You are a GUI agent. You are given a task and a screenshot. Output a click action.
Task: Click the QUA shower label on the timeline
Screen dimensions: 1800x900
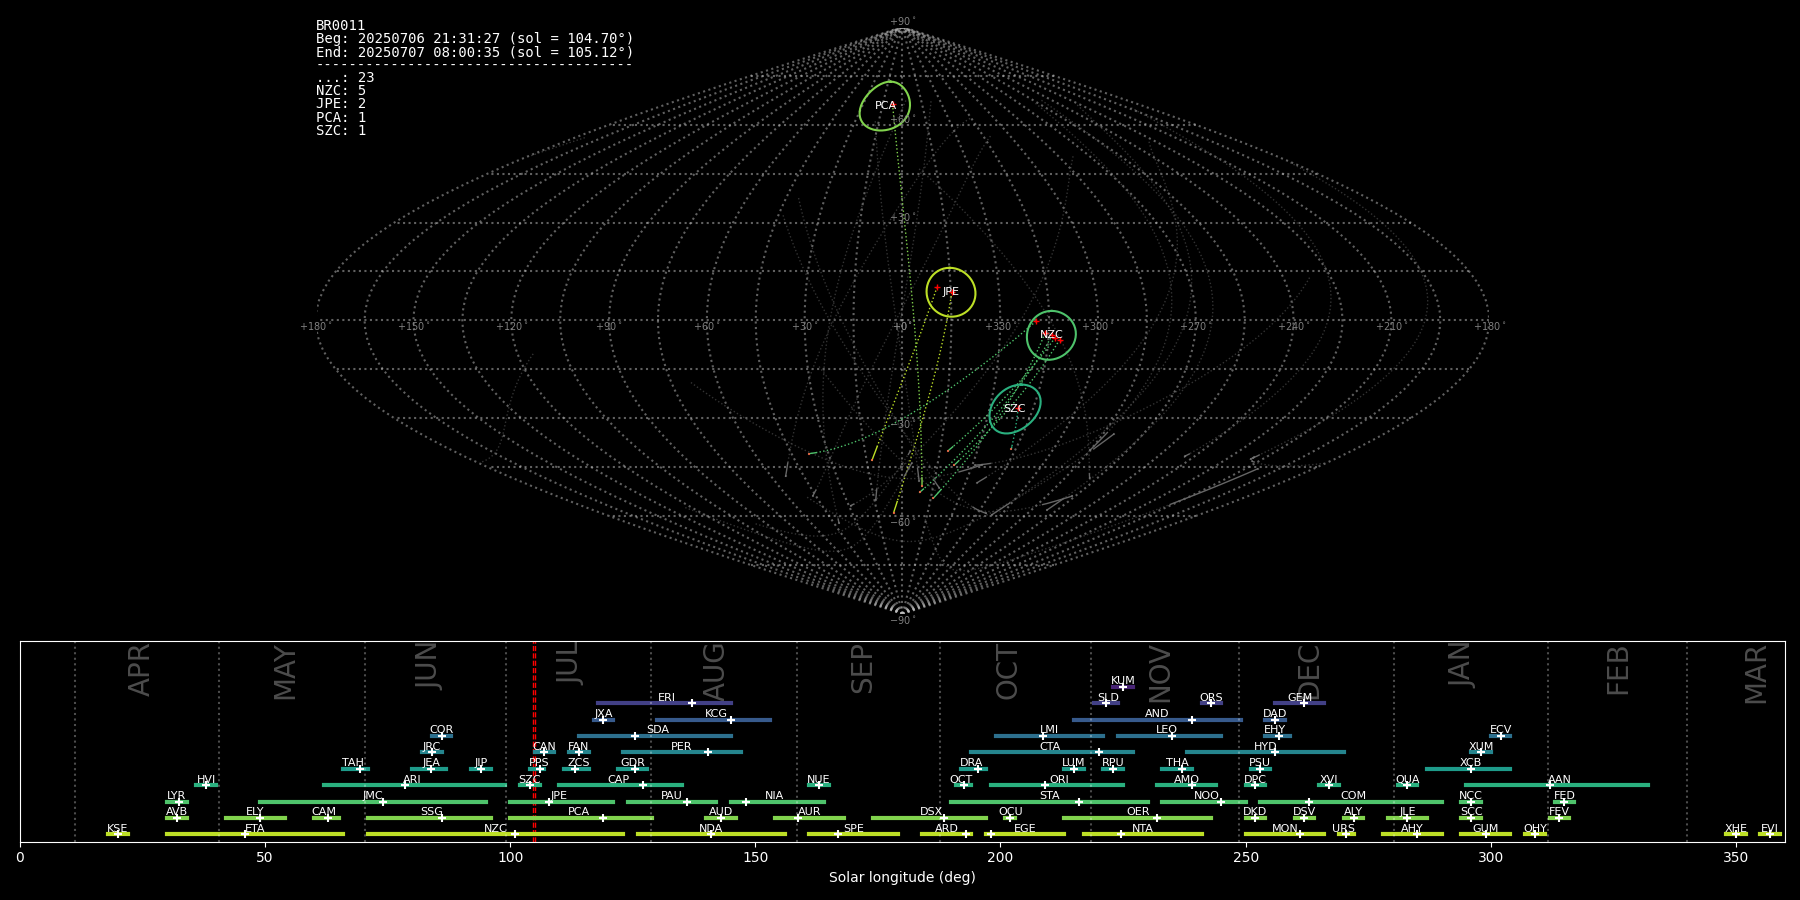point(1407,780)
